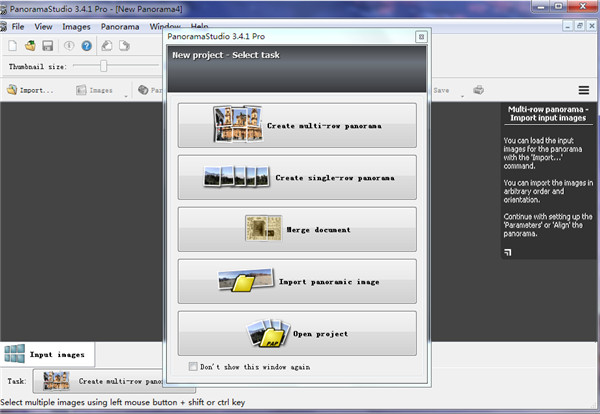The height and width of the screenshot is (414, 600).
Task: Click the Parameters step in workflow bar
Action: pos(150,90)
